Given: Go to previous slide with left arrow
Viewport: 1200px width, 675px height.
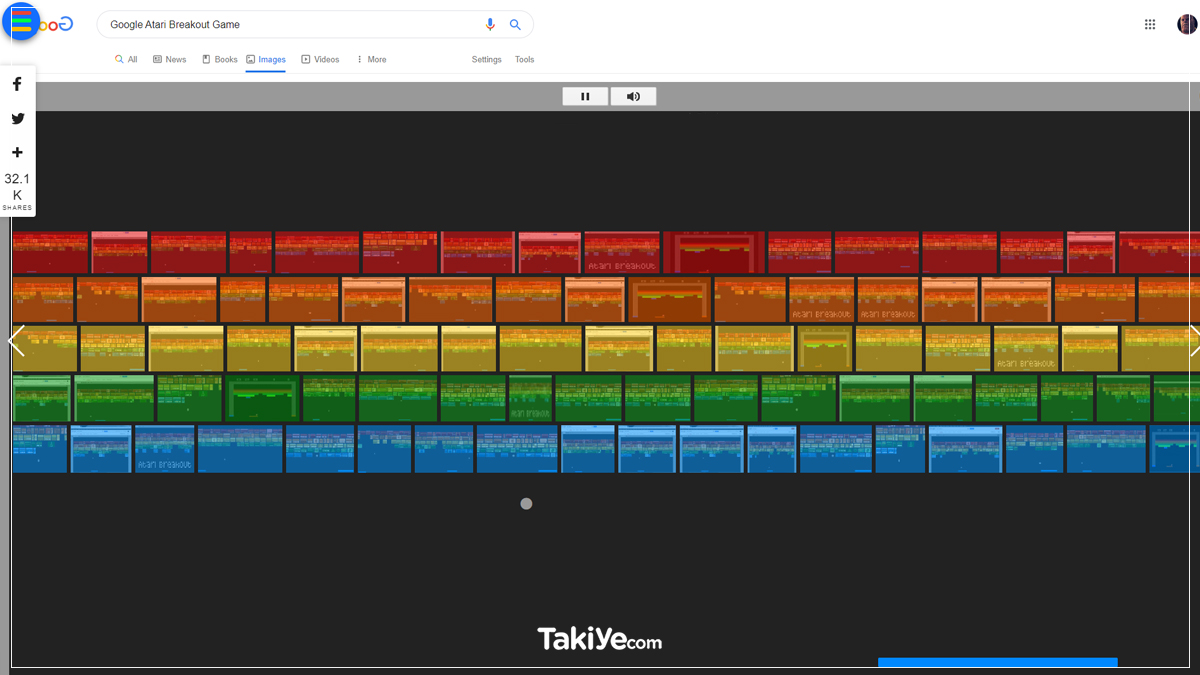Looking at the screenshot, I should tap(16, 341).
